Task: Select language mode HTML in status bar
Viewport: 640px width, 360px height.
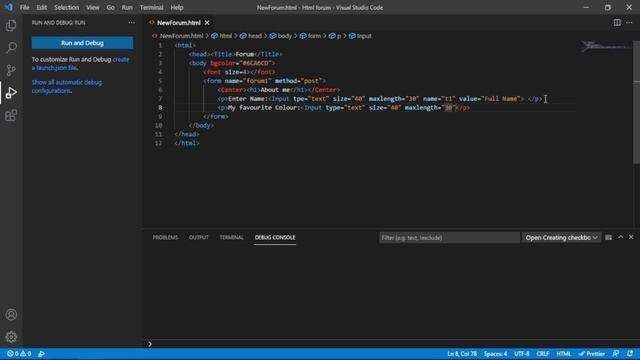Action: click(x=564, y=354)
